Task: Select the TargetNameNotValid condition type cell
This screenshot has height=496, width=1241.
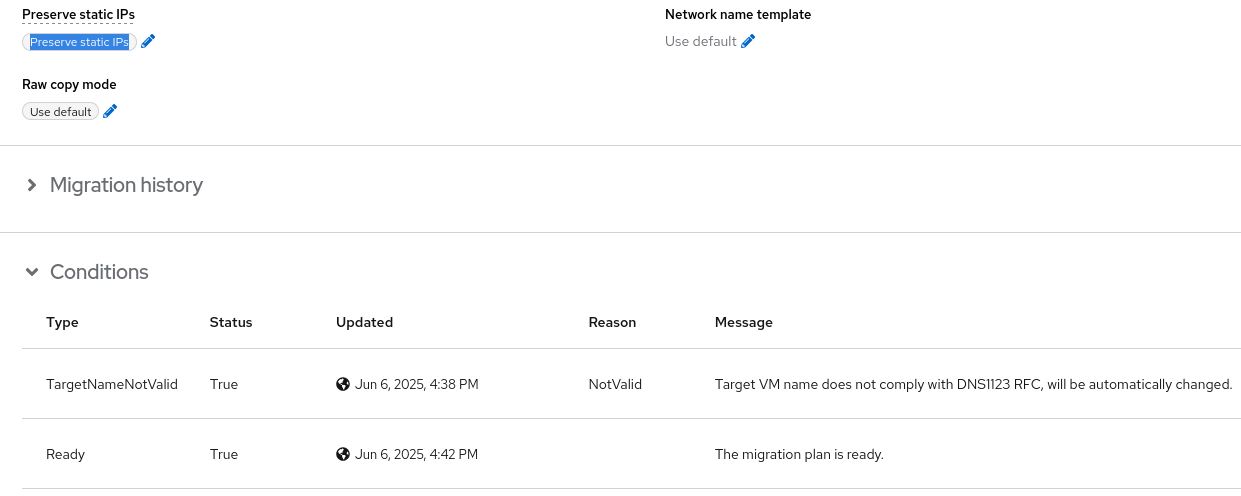Action: pyautogui.click(x=112, y=384)
